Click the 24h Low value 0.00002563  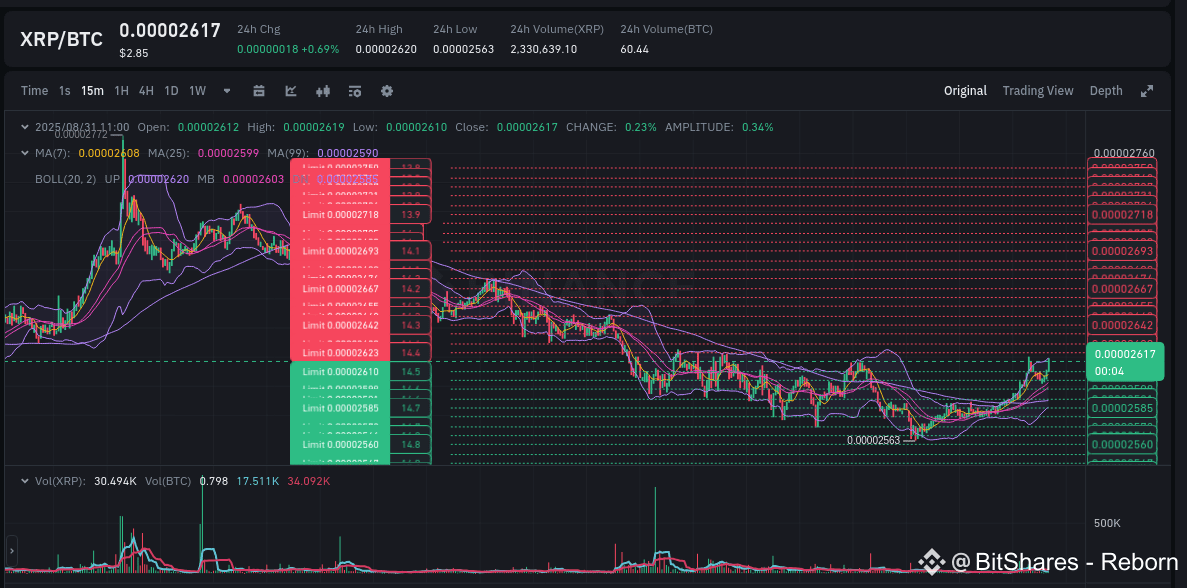click(x=463, y=49)
